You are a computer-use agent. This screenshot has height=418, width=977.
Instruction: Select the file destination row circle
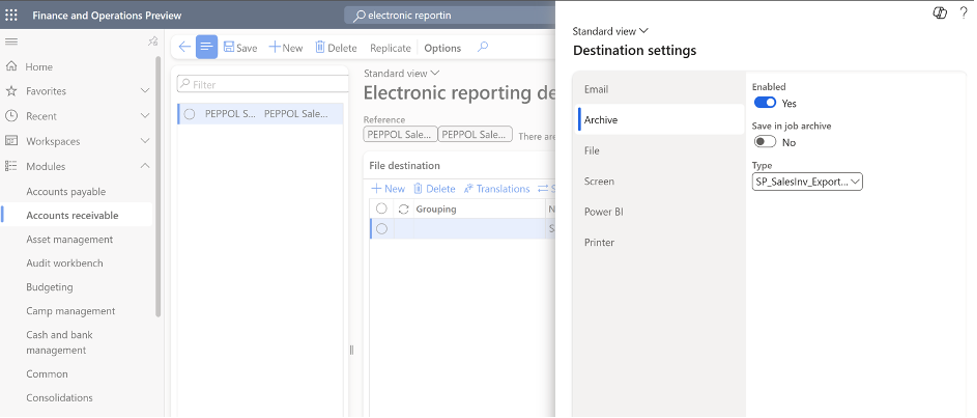[381, 229]
